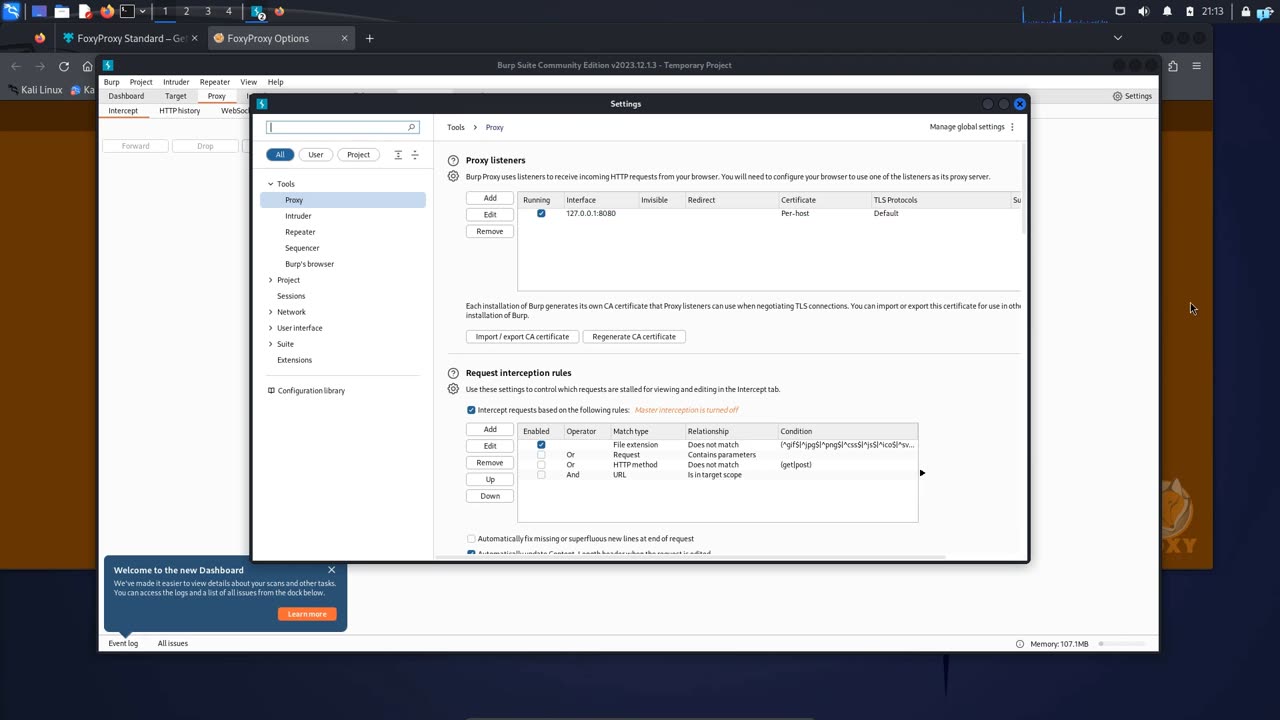Click the magnifier icon in settings search

click(411, 127)
